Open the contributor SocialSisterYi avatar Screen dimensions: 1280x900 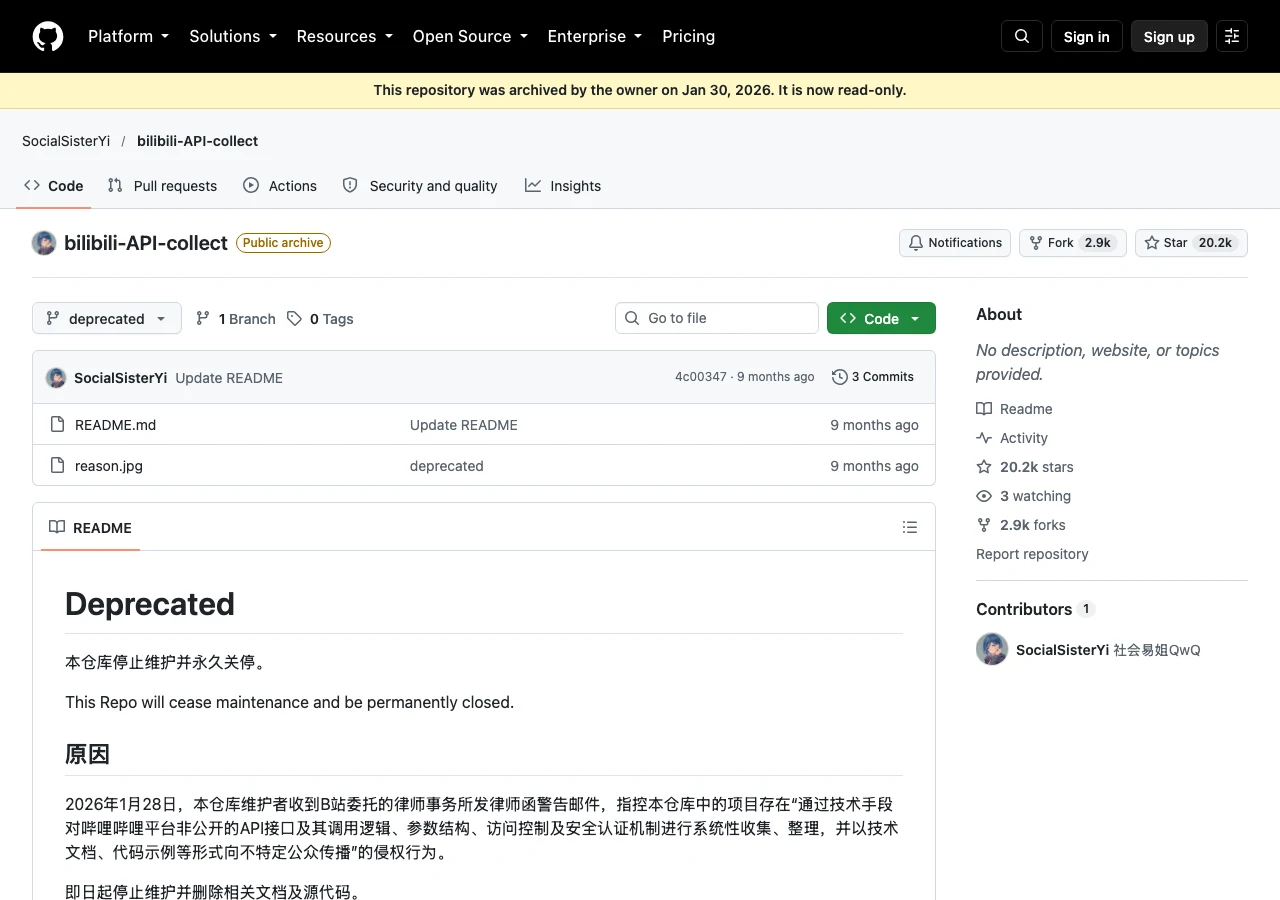pos(992,649)
